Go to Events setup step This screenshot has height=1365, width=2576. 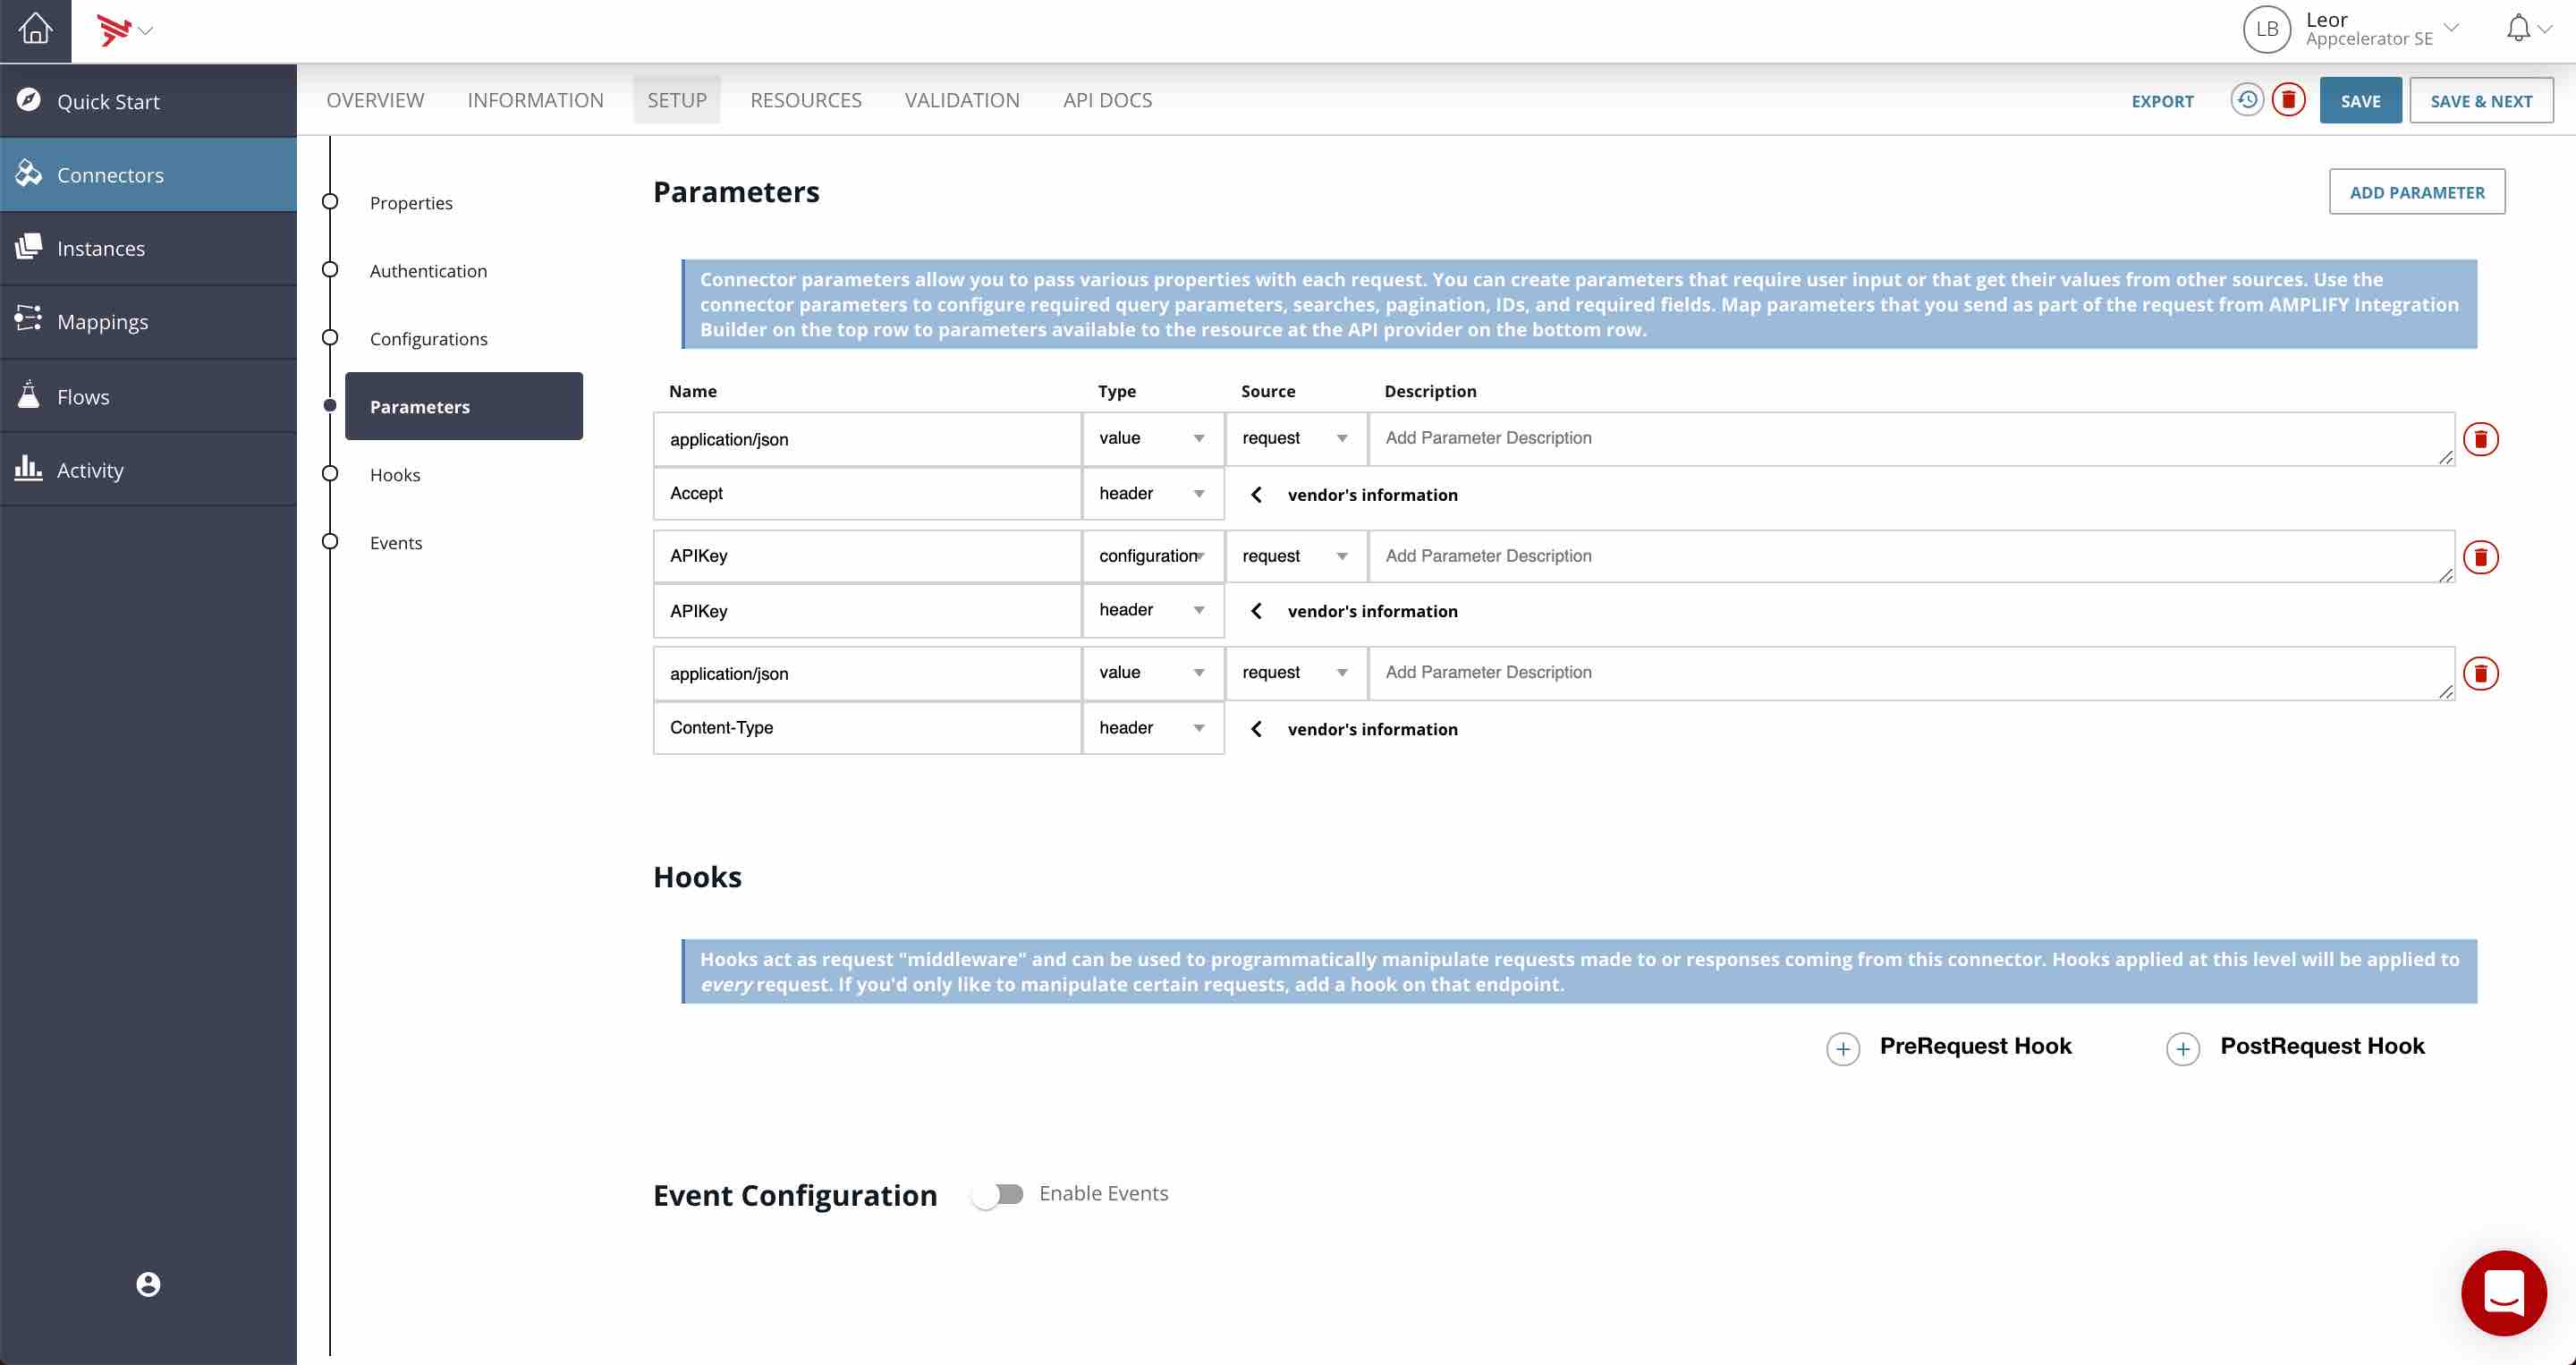click(395, 542)
